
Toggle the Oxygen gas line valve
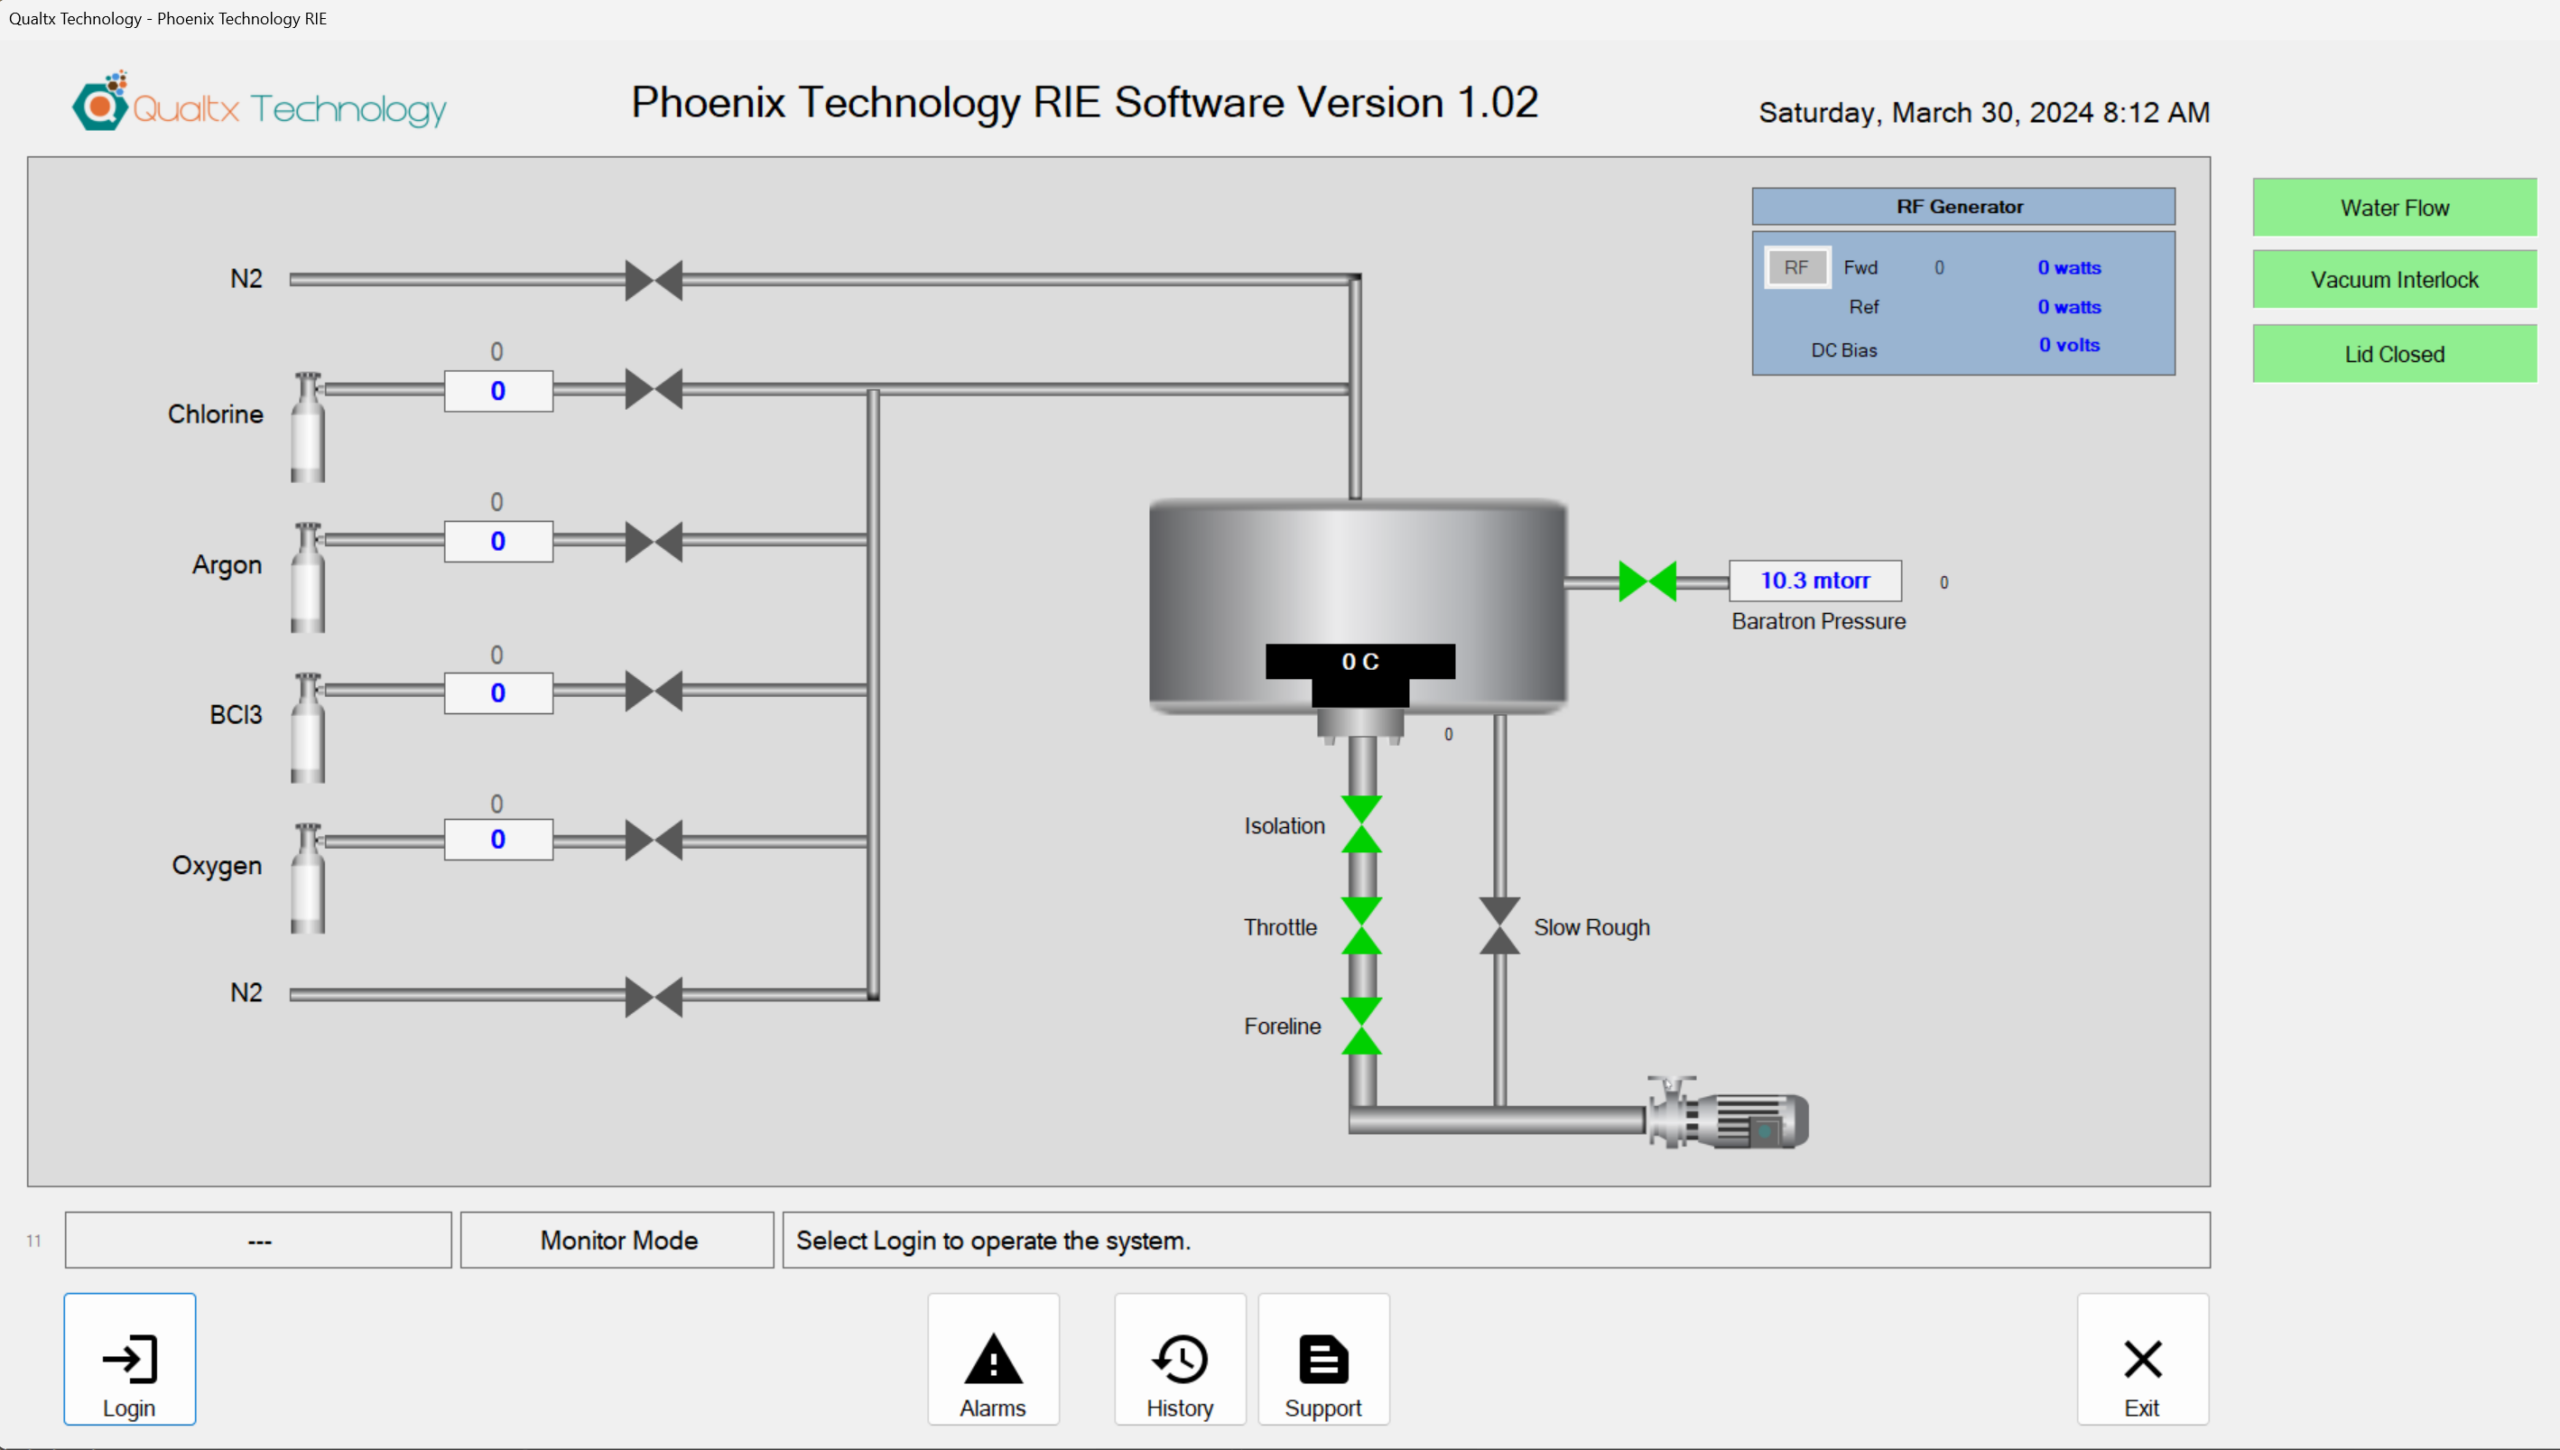[x=654, y=840]
